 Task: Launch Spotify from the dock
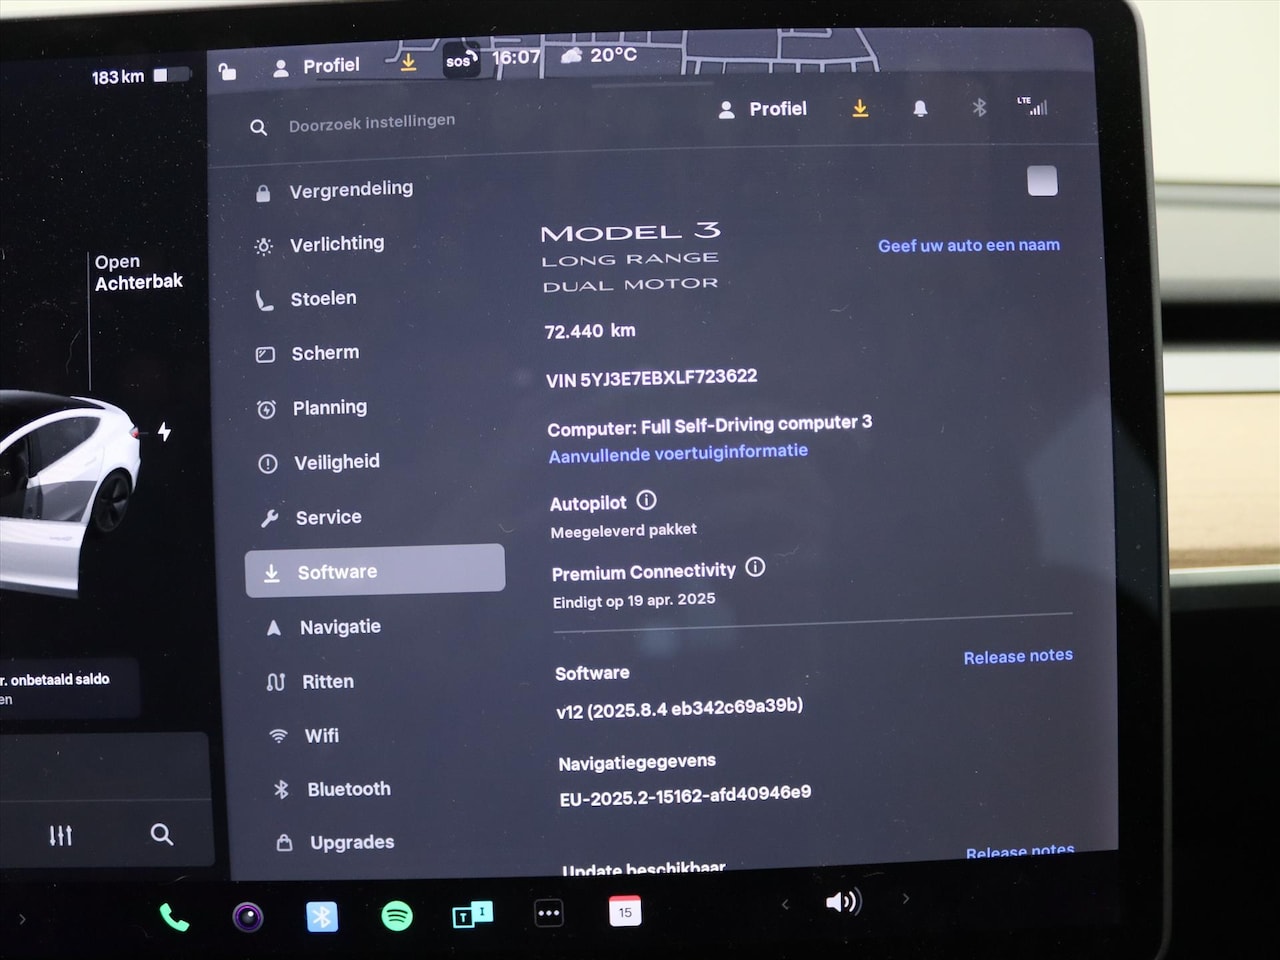(x=397, y=915)
